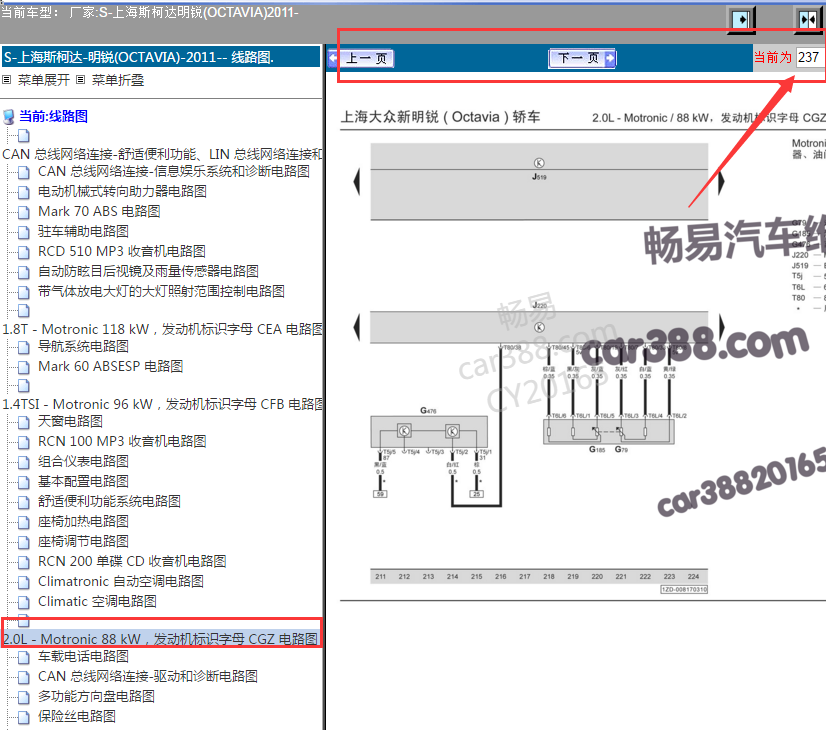Open 带气体放电大灯的大灯照射范围控制电路图
The height and width of the screenshot is (730, 826).
point(161,291)
